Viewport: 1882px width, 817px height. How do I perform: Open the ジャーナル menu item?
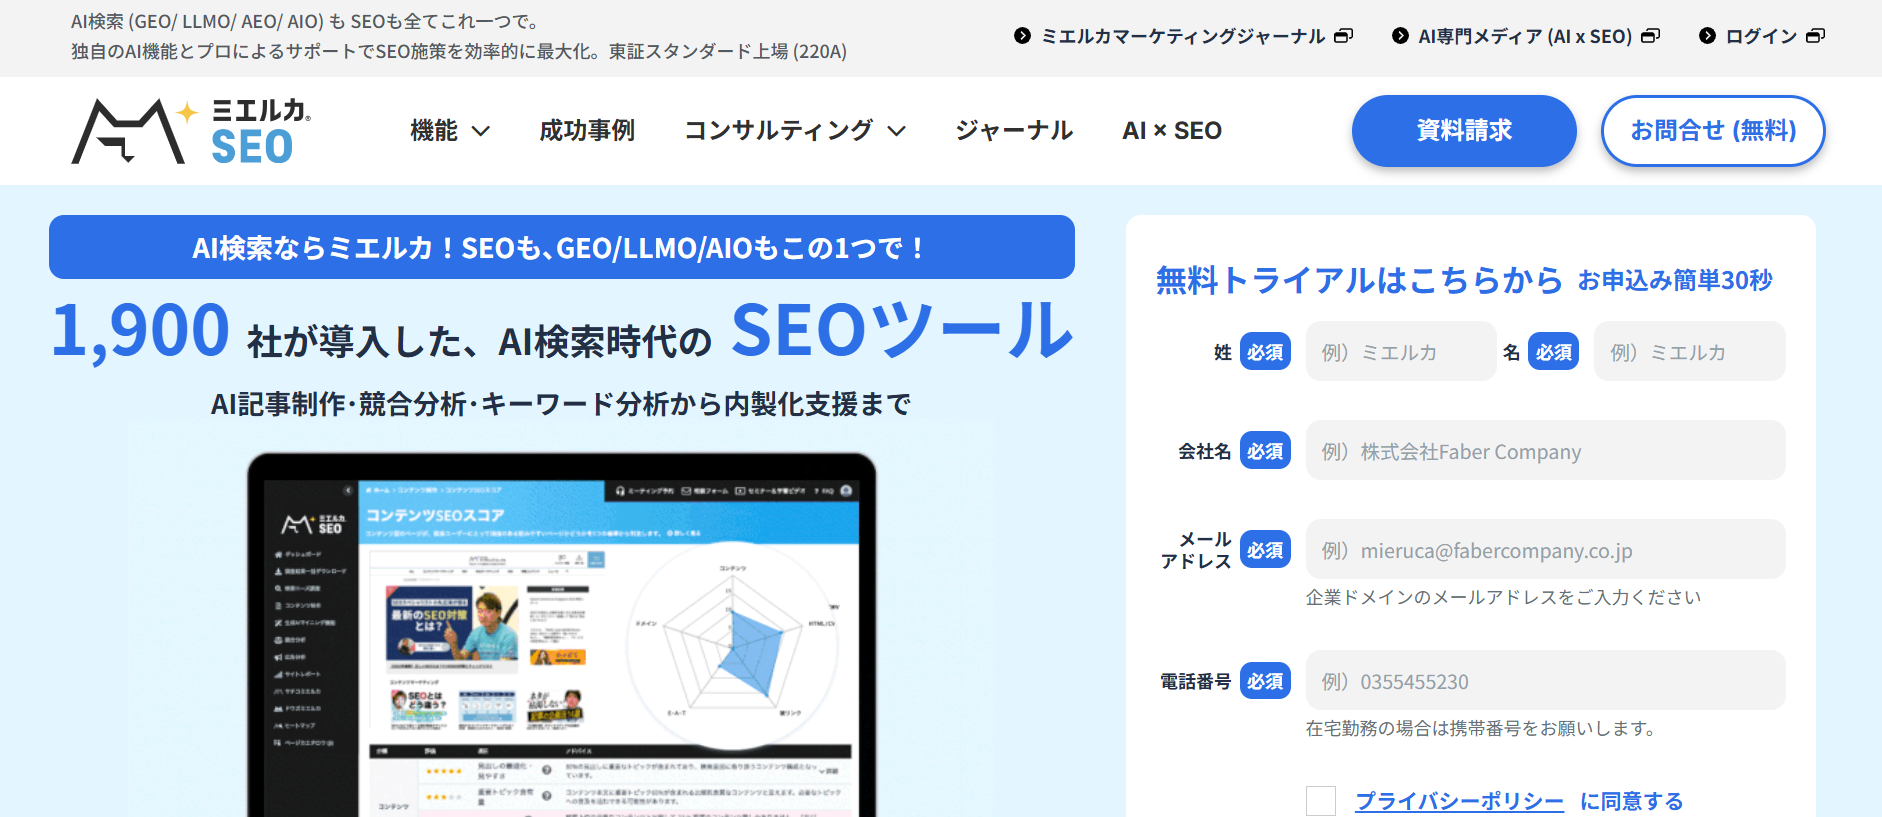pyautogui.click(x=1014, y=131)
